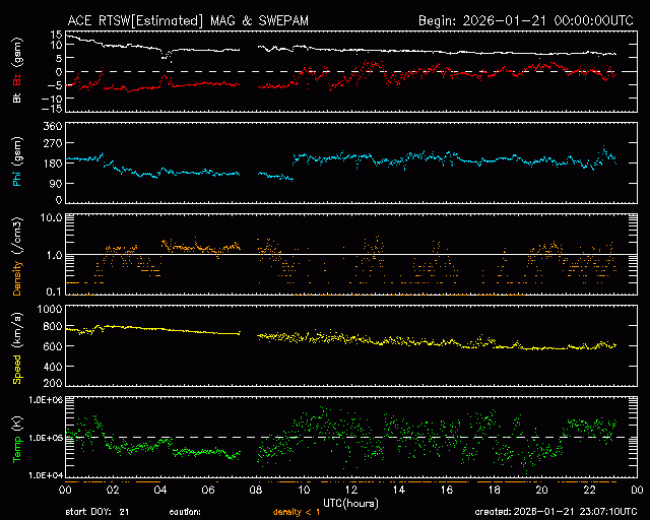Click hour tick label '02' on time axis
Image resolution: width=650 pixels, height=520 pixels.
pos(113,490)
